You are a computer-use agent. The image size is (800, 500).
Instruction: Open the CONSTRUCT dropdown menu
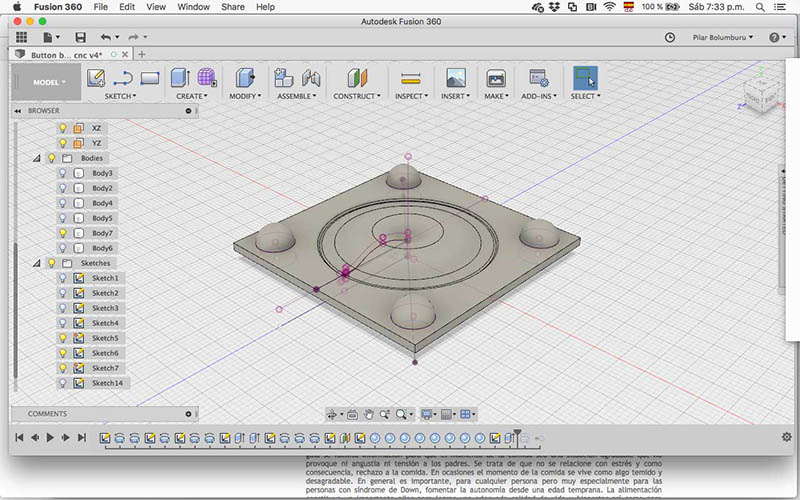[357, 96]
